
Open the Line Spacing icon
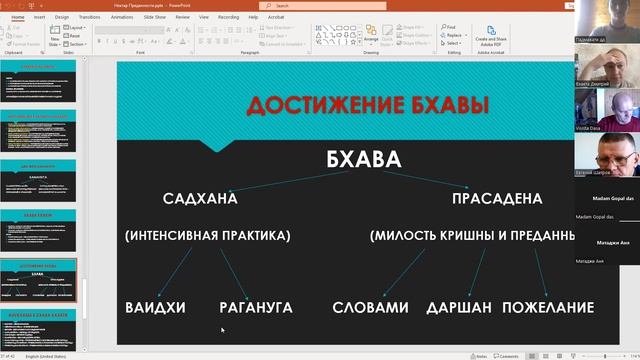click(x=249, y=30)
